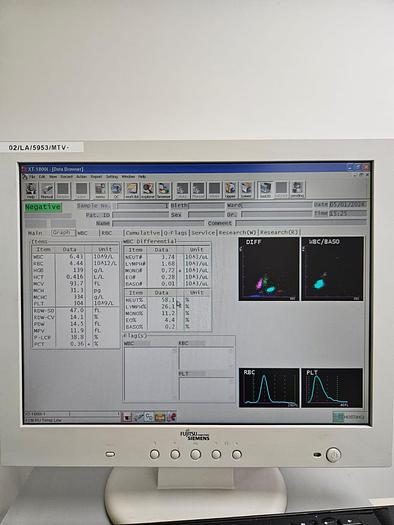This screenshot has width=394, height=525.
Task: Open the Window menu
Action: 128,176
